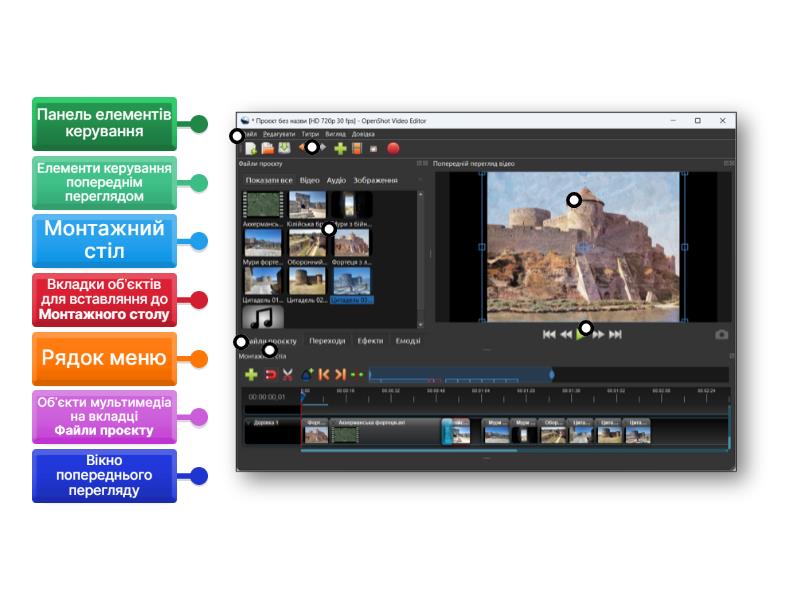Take a snapshot with the camera icon

point(721,335)
